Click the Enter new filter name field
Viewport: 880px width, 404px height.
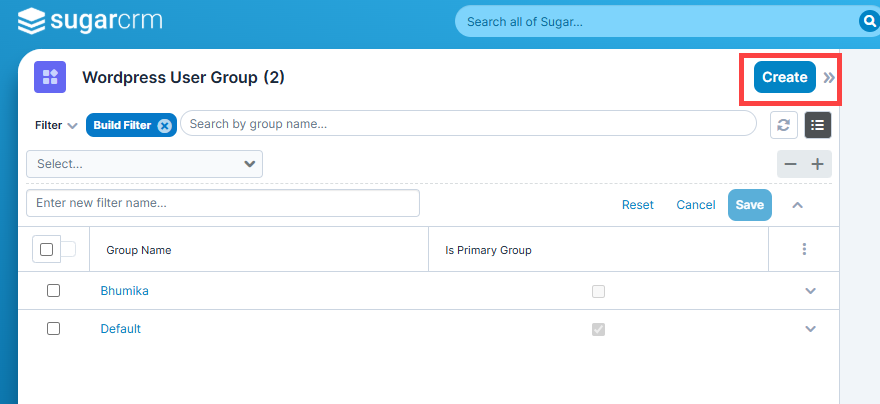pos(223,203)
